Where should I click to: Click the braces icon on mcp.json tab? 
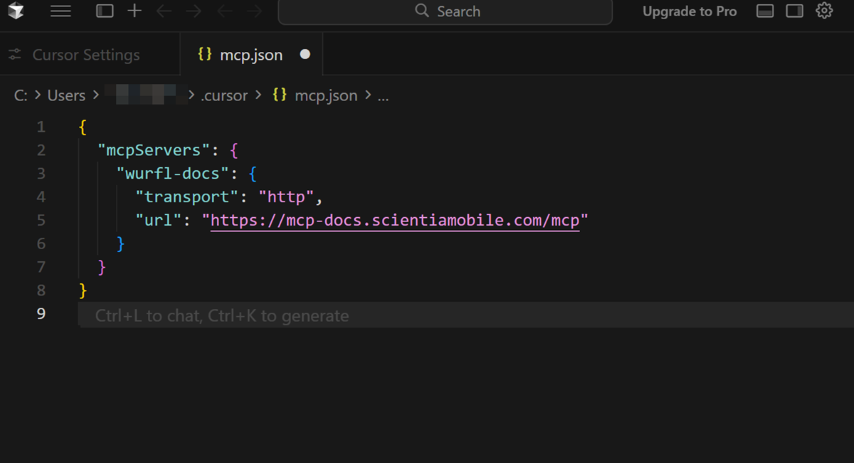point(205,54)
